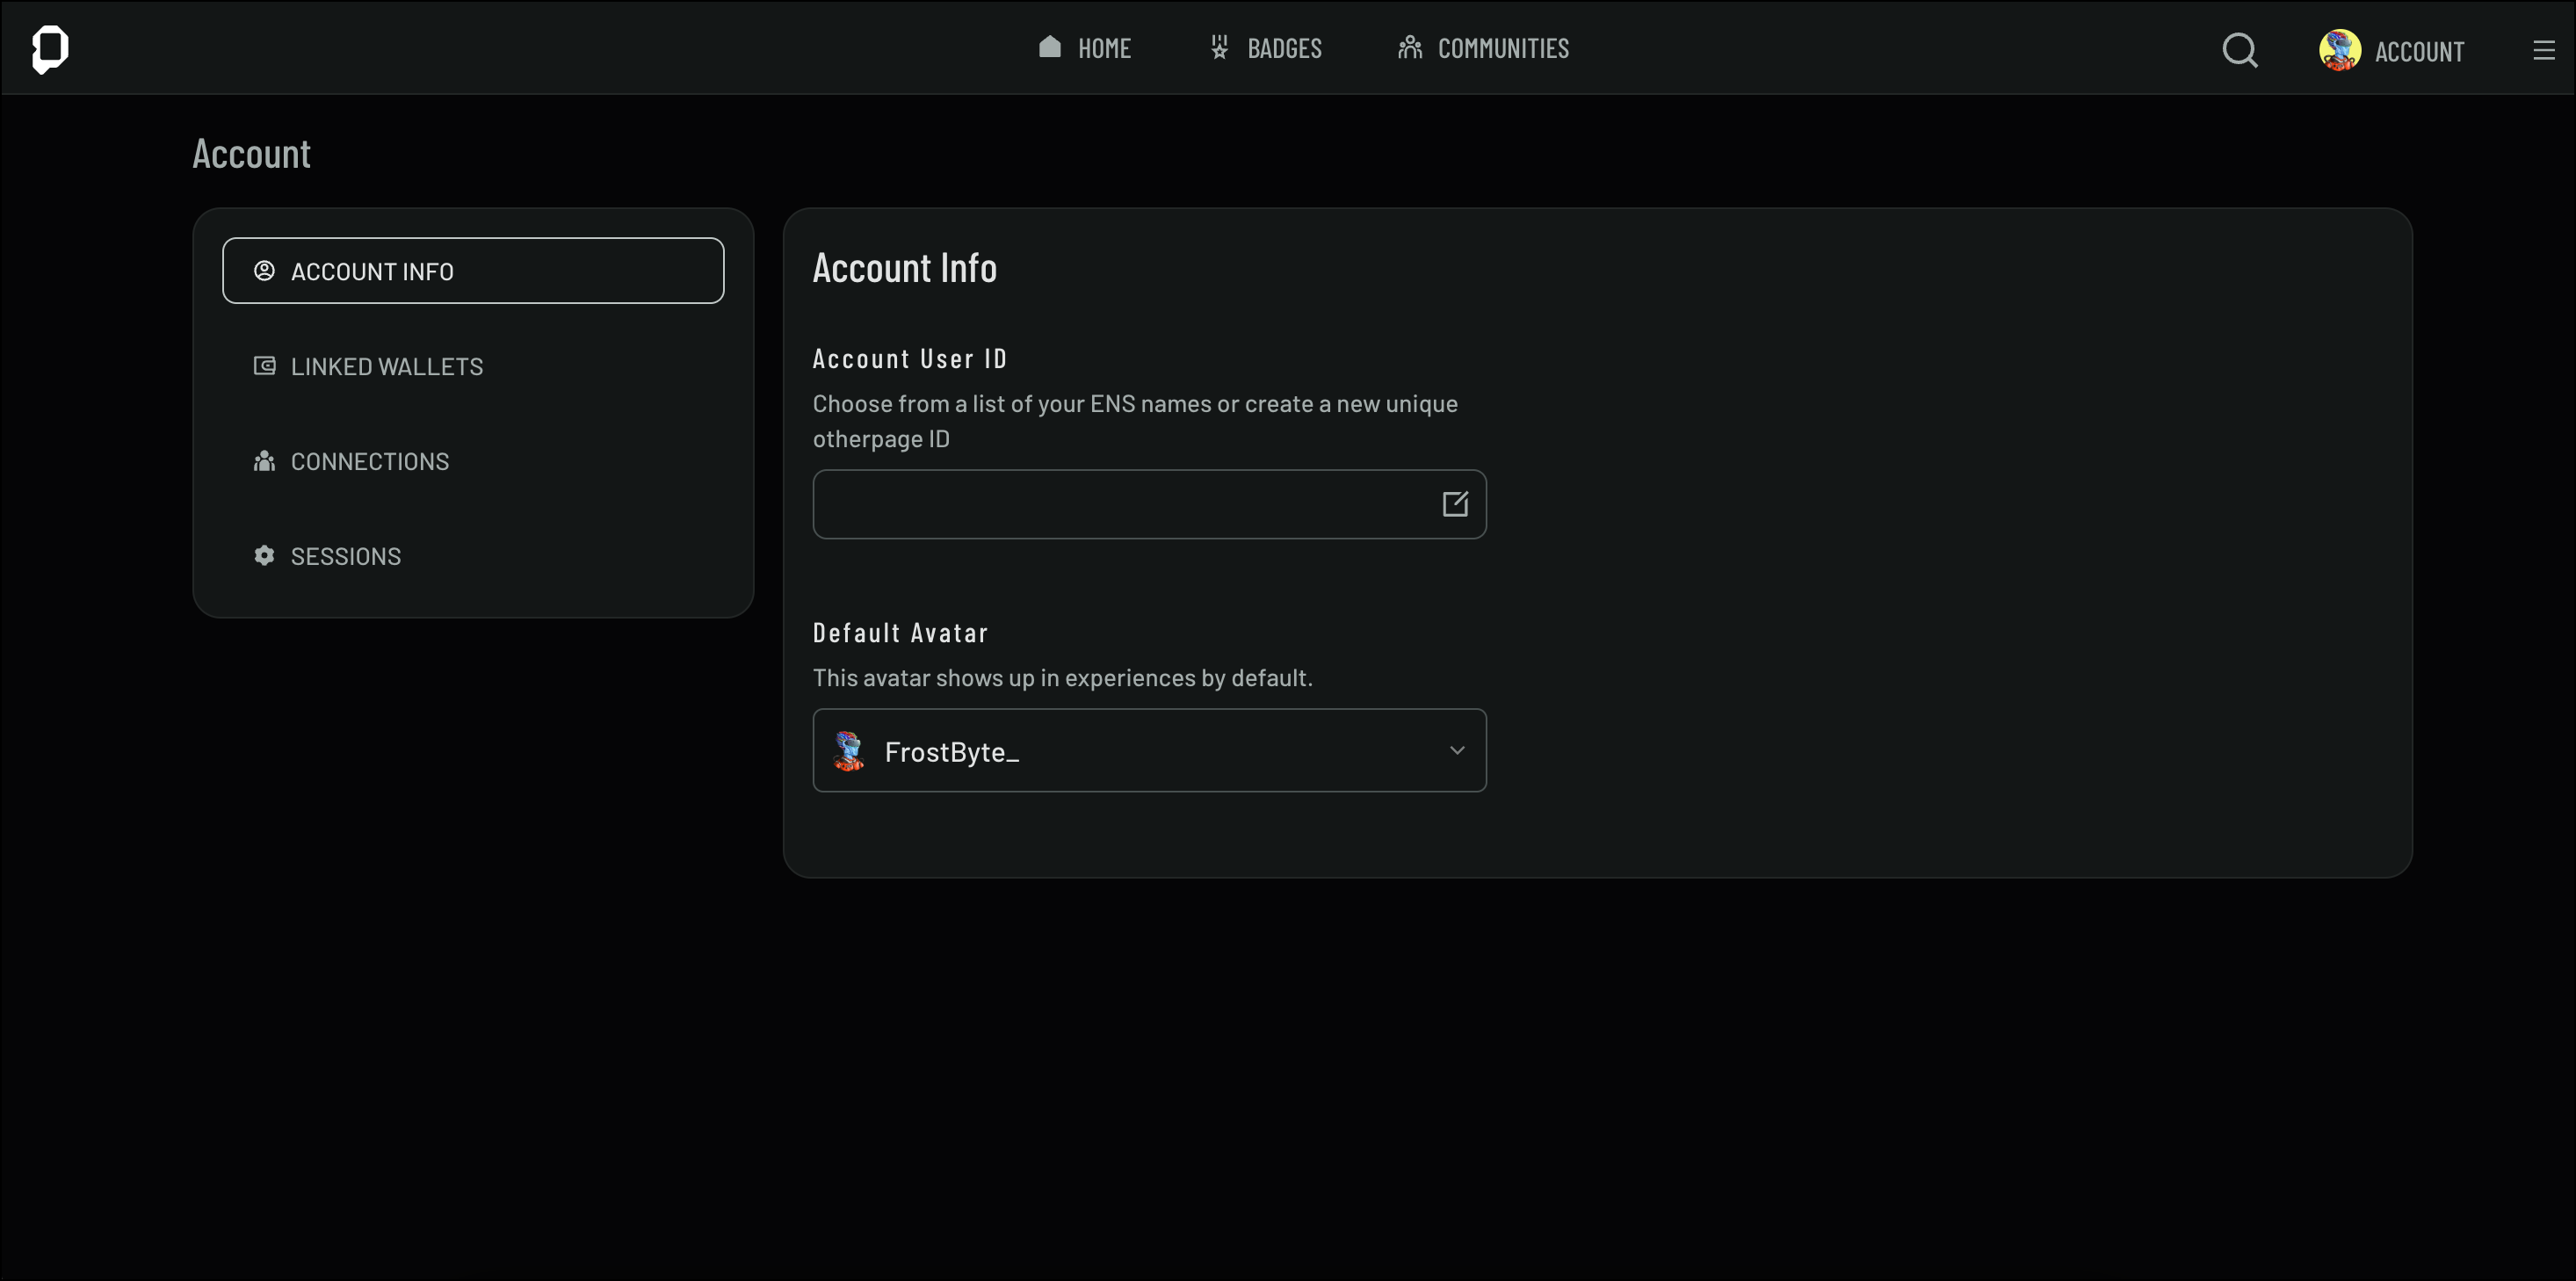Expand the Default Avatar dropdown chevron
The image size is (2576, 1281).
tap(1456, 751)
